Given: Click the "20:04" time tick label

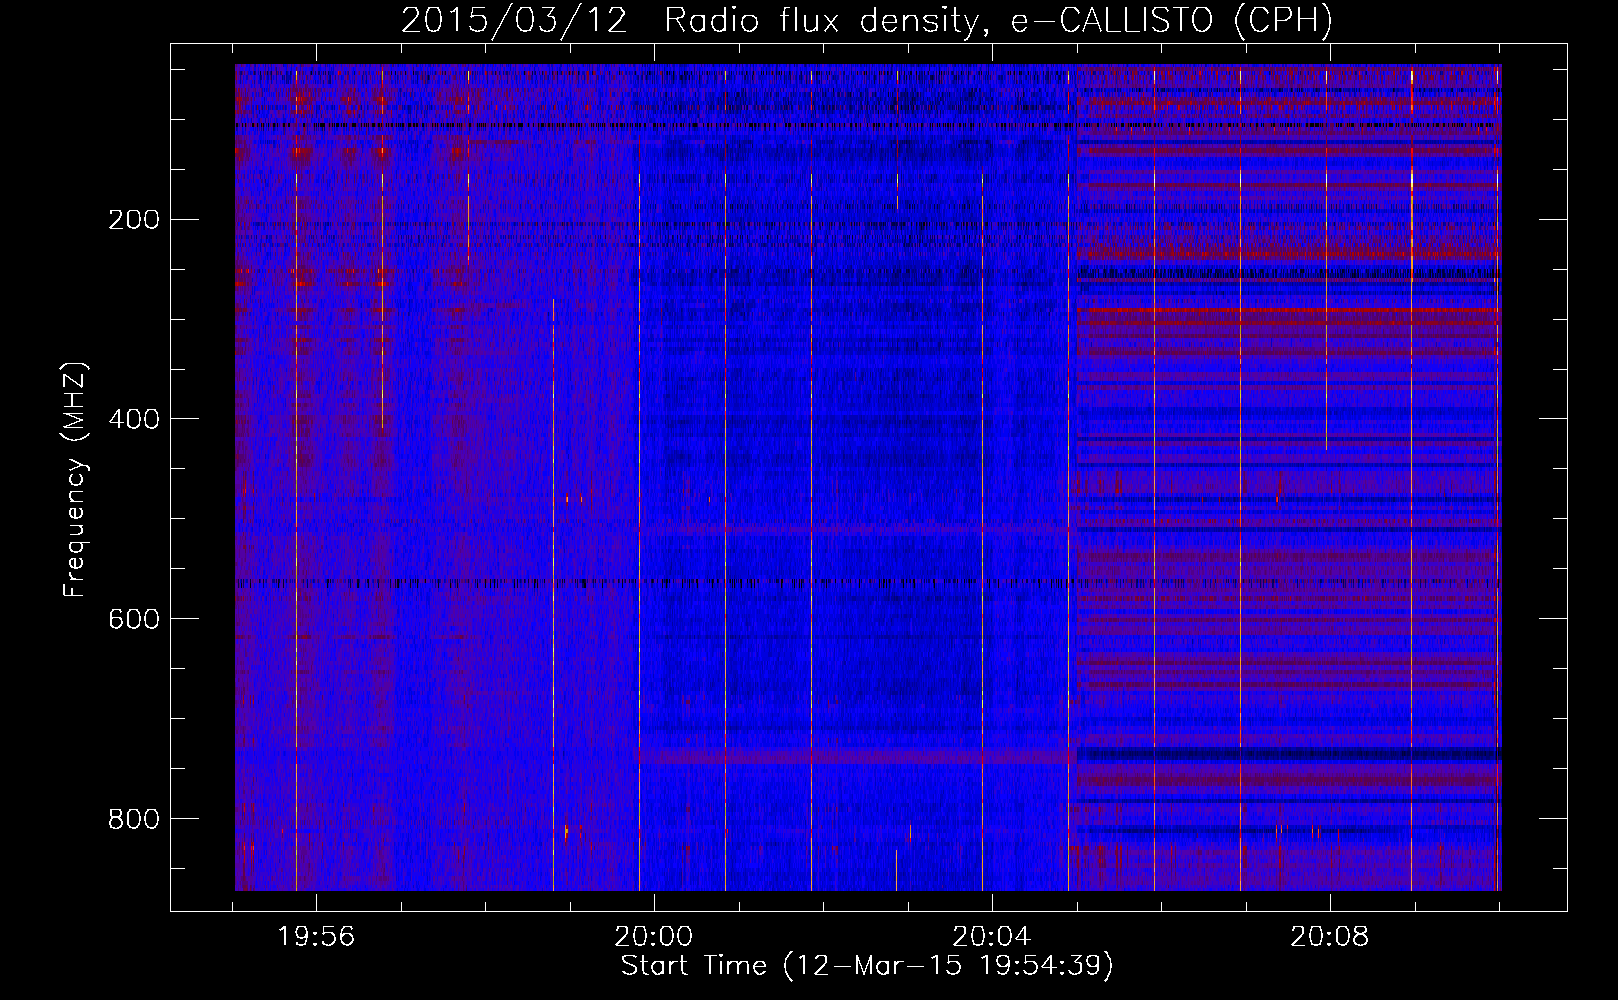Looking at the screenshot, I should point(992,937).
